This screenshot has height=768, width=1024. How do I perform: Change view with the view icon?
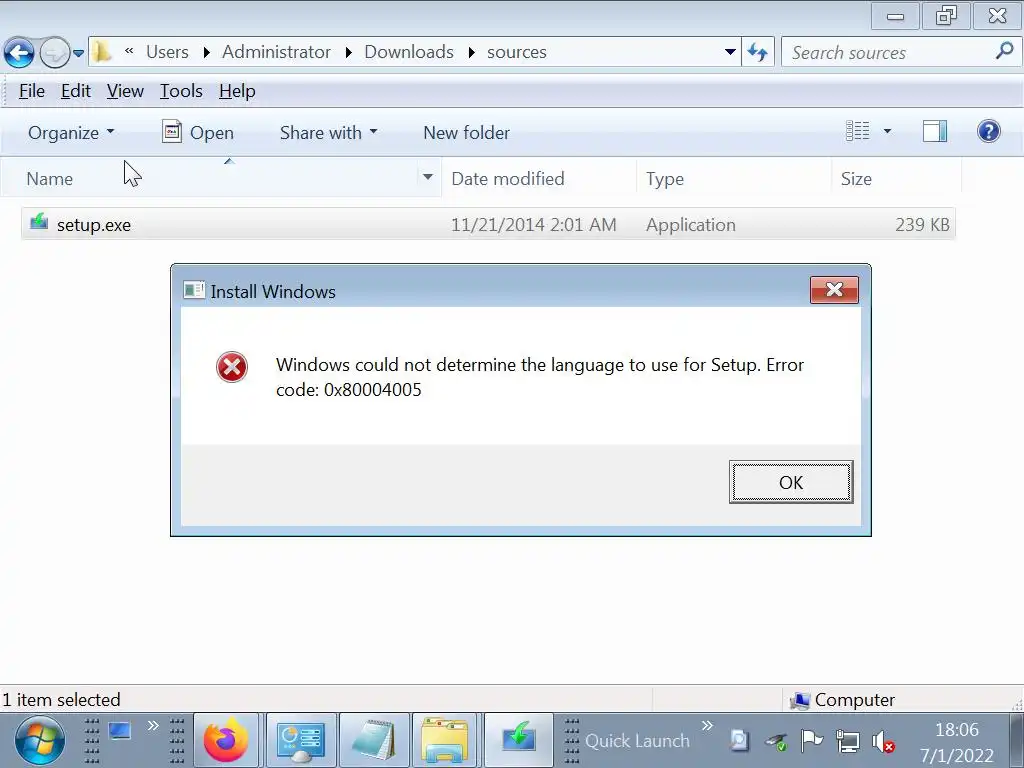click(857, 131)
